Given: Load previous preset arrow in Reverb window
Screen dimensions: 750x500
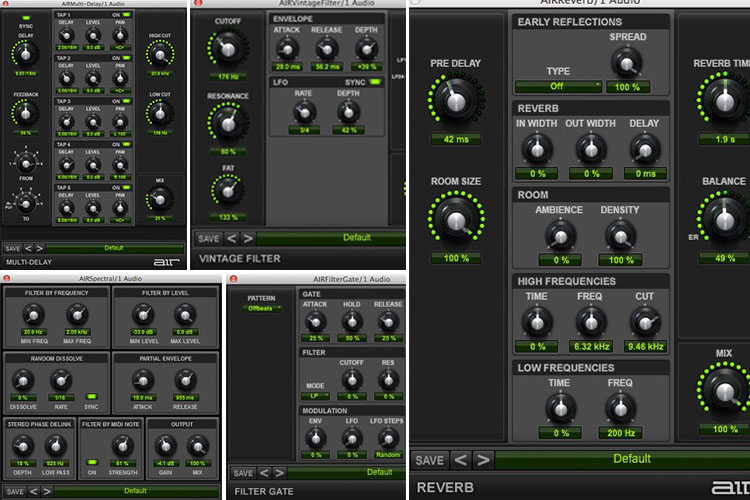Looking at the screenshot, I should click(461, 460).
